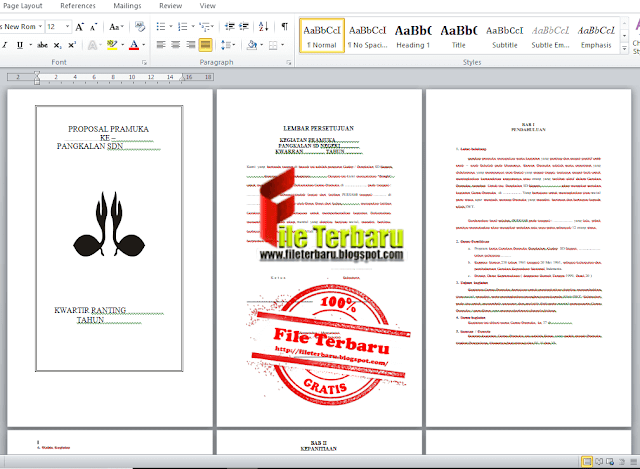Open the font name dropdown
Screen dimensions: 640x469
[x=40, y=27]
